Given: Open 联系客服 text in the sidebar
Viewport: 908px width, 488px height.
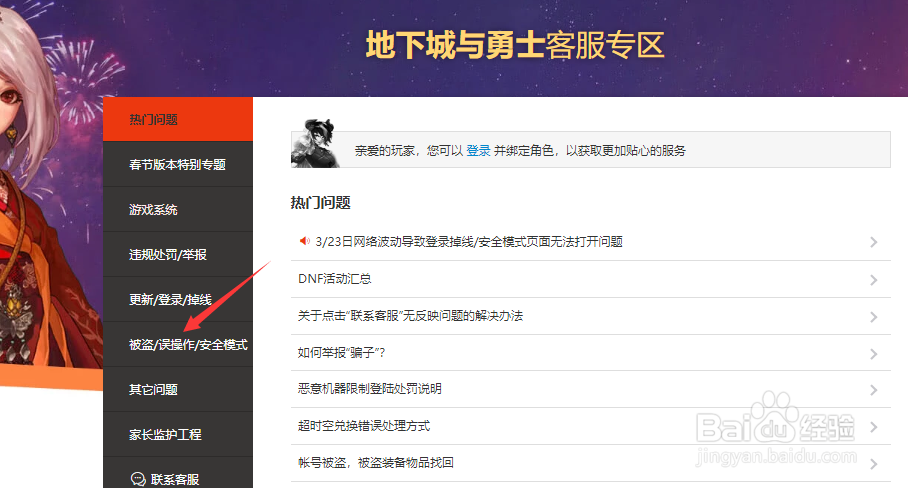Looking at the screenshot, I should click(175, 479).
